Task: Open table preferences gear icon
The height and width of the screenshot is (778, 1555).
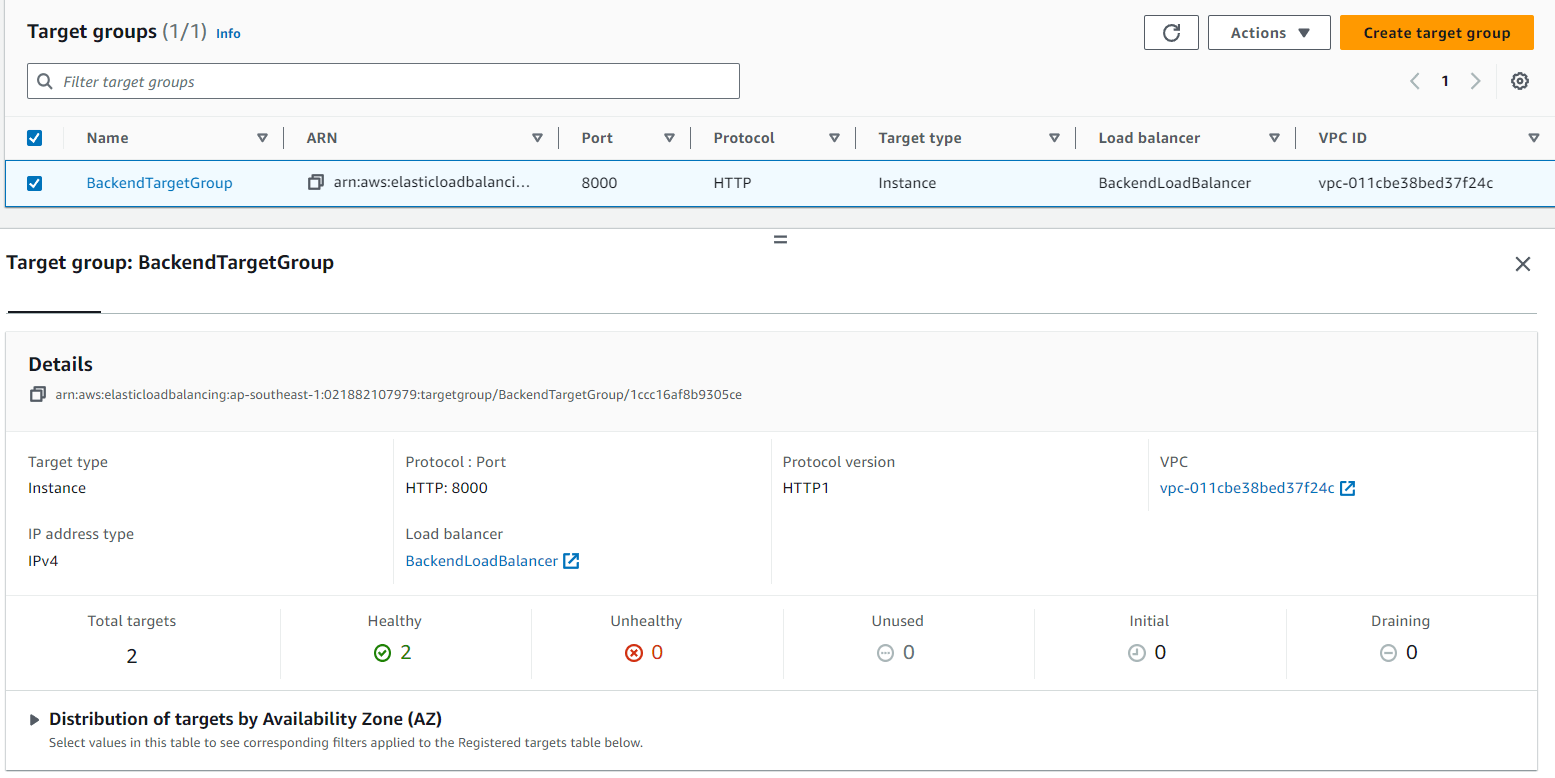Action: click(1520, 82)
